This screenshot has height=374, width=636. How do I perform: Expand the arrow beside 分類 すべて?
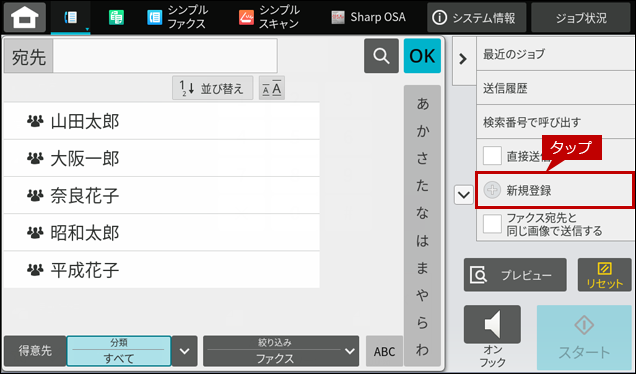pyautogui.click(x=185, y=351)
